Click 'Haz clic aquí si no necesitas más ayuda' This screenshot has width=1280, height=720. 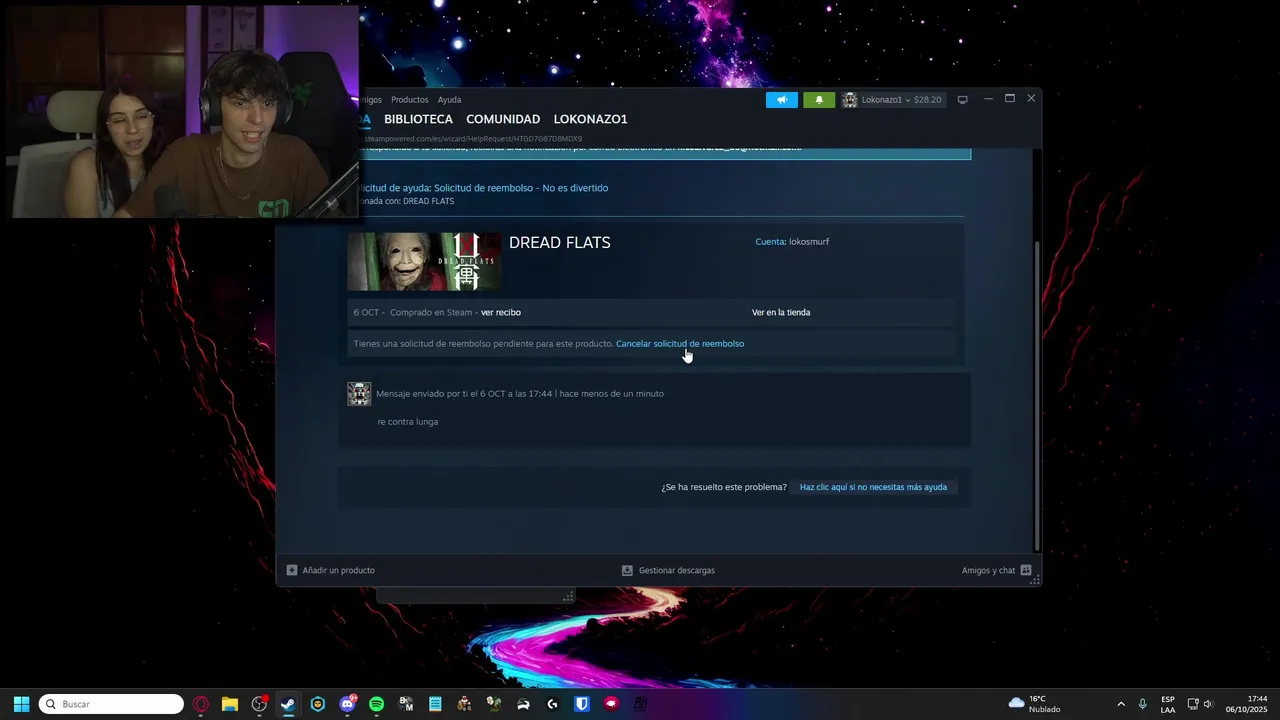tap(873, 487)
